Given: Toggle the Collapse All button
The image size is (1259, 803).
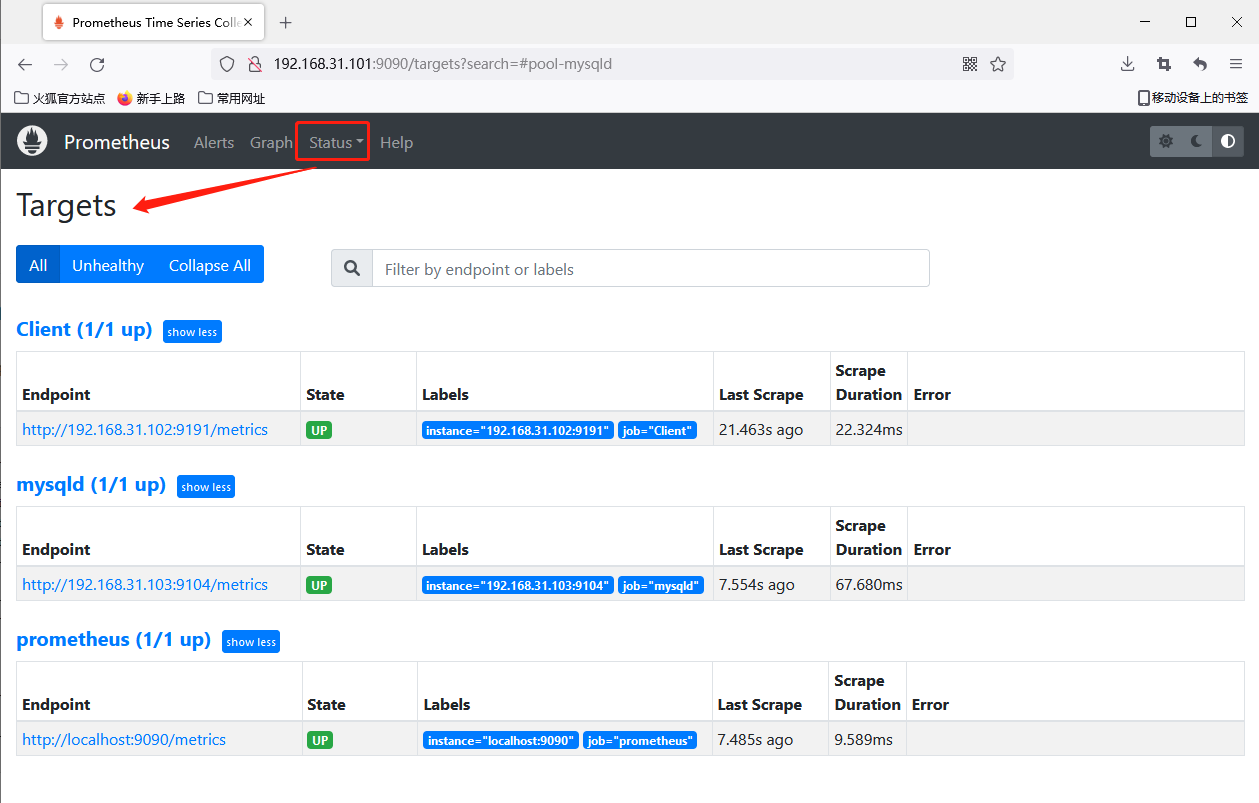Looking at the screenshot, I should pyautogui.click(x=210, y=265).
